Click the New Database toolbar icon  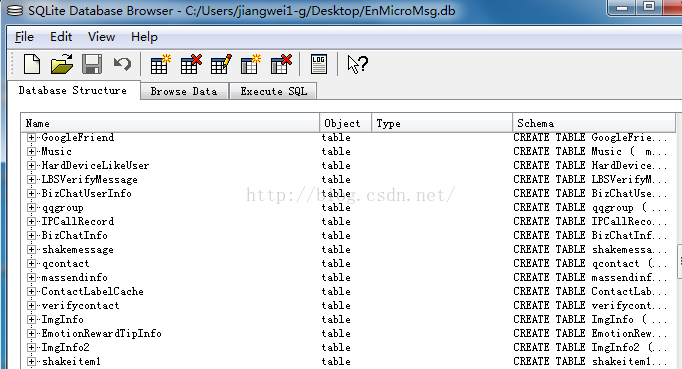click(32, 64)
